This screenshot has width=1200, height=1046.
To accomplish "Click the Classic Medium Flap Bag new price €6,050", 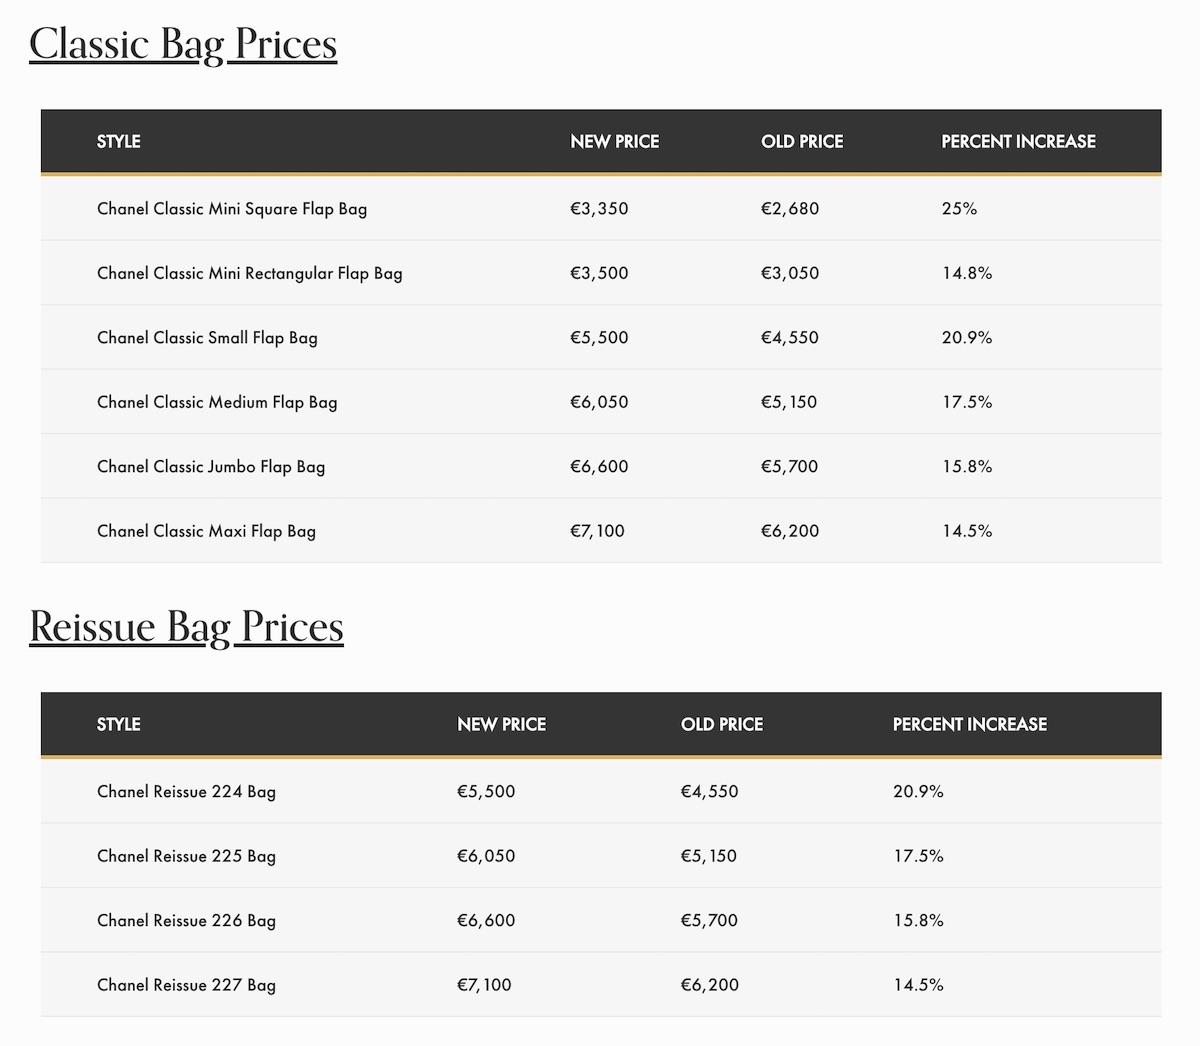I will pyautogui.click(x=599, y=403).
